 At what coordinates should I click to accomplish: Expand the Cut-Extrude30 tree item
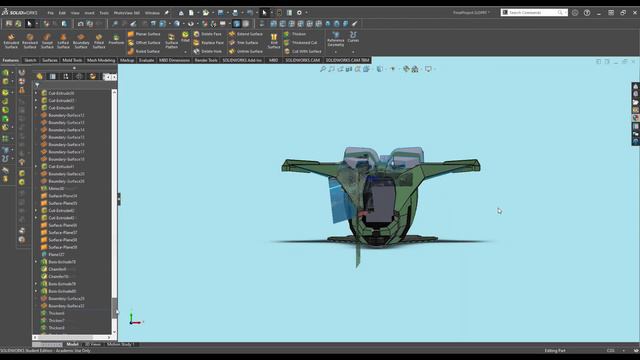pyautogui.click(x=36, y=93)
